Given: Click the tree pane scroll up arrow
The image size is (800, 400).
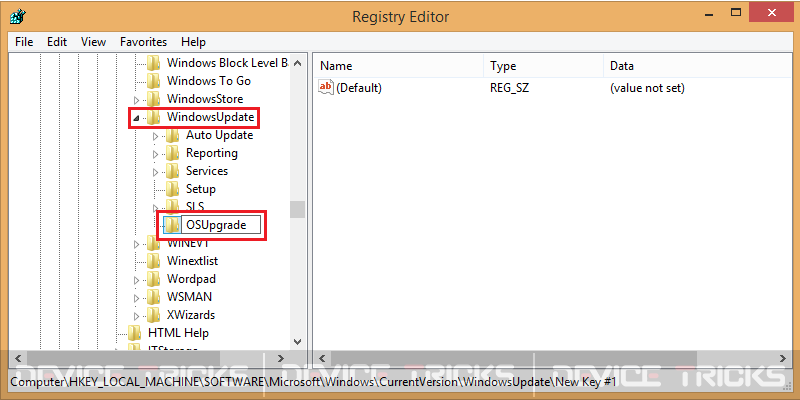Looking at the screenshot, I should (298, 63).
